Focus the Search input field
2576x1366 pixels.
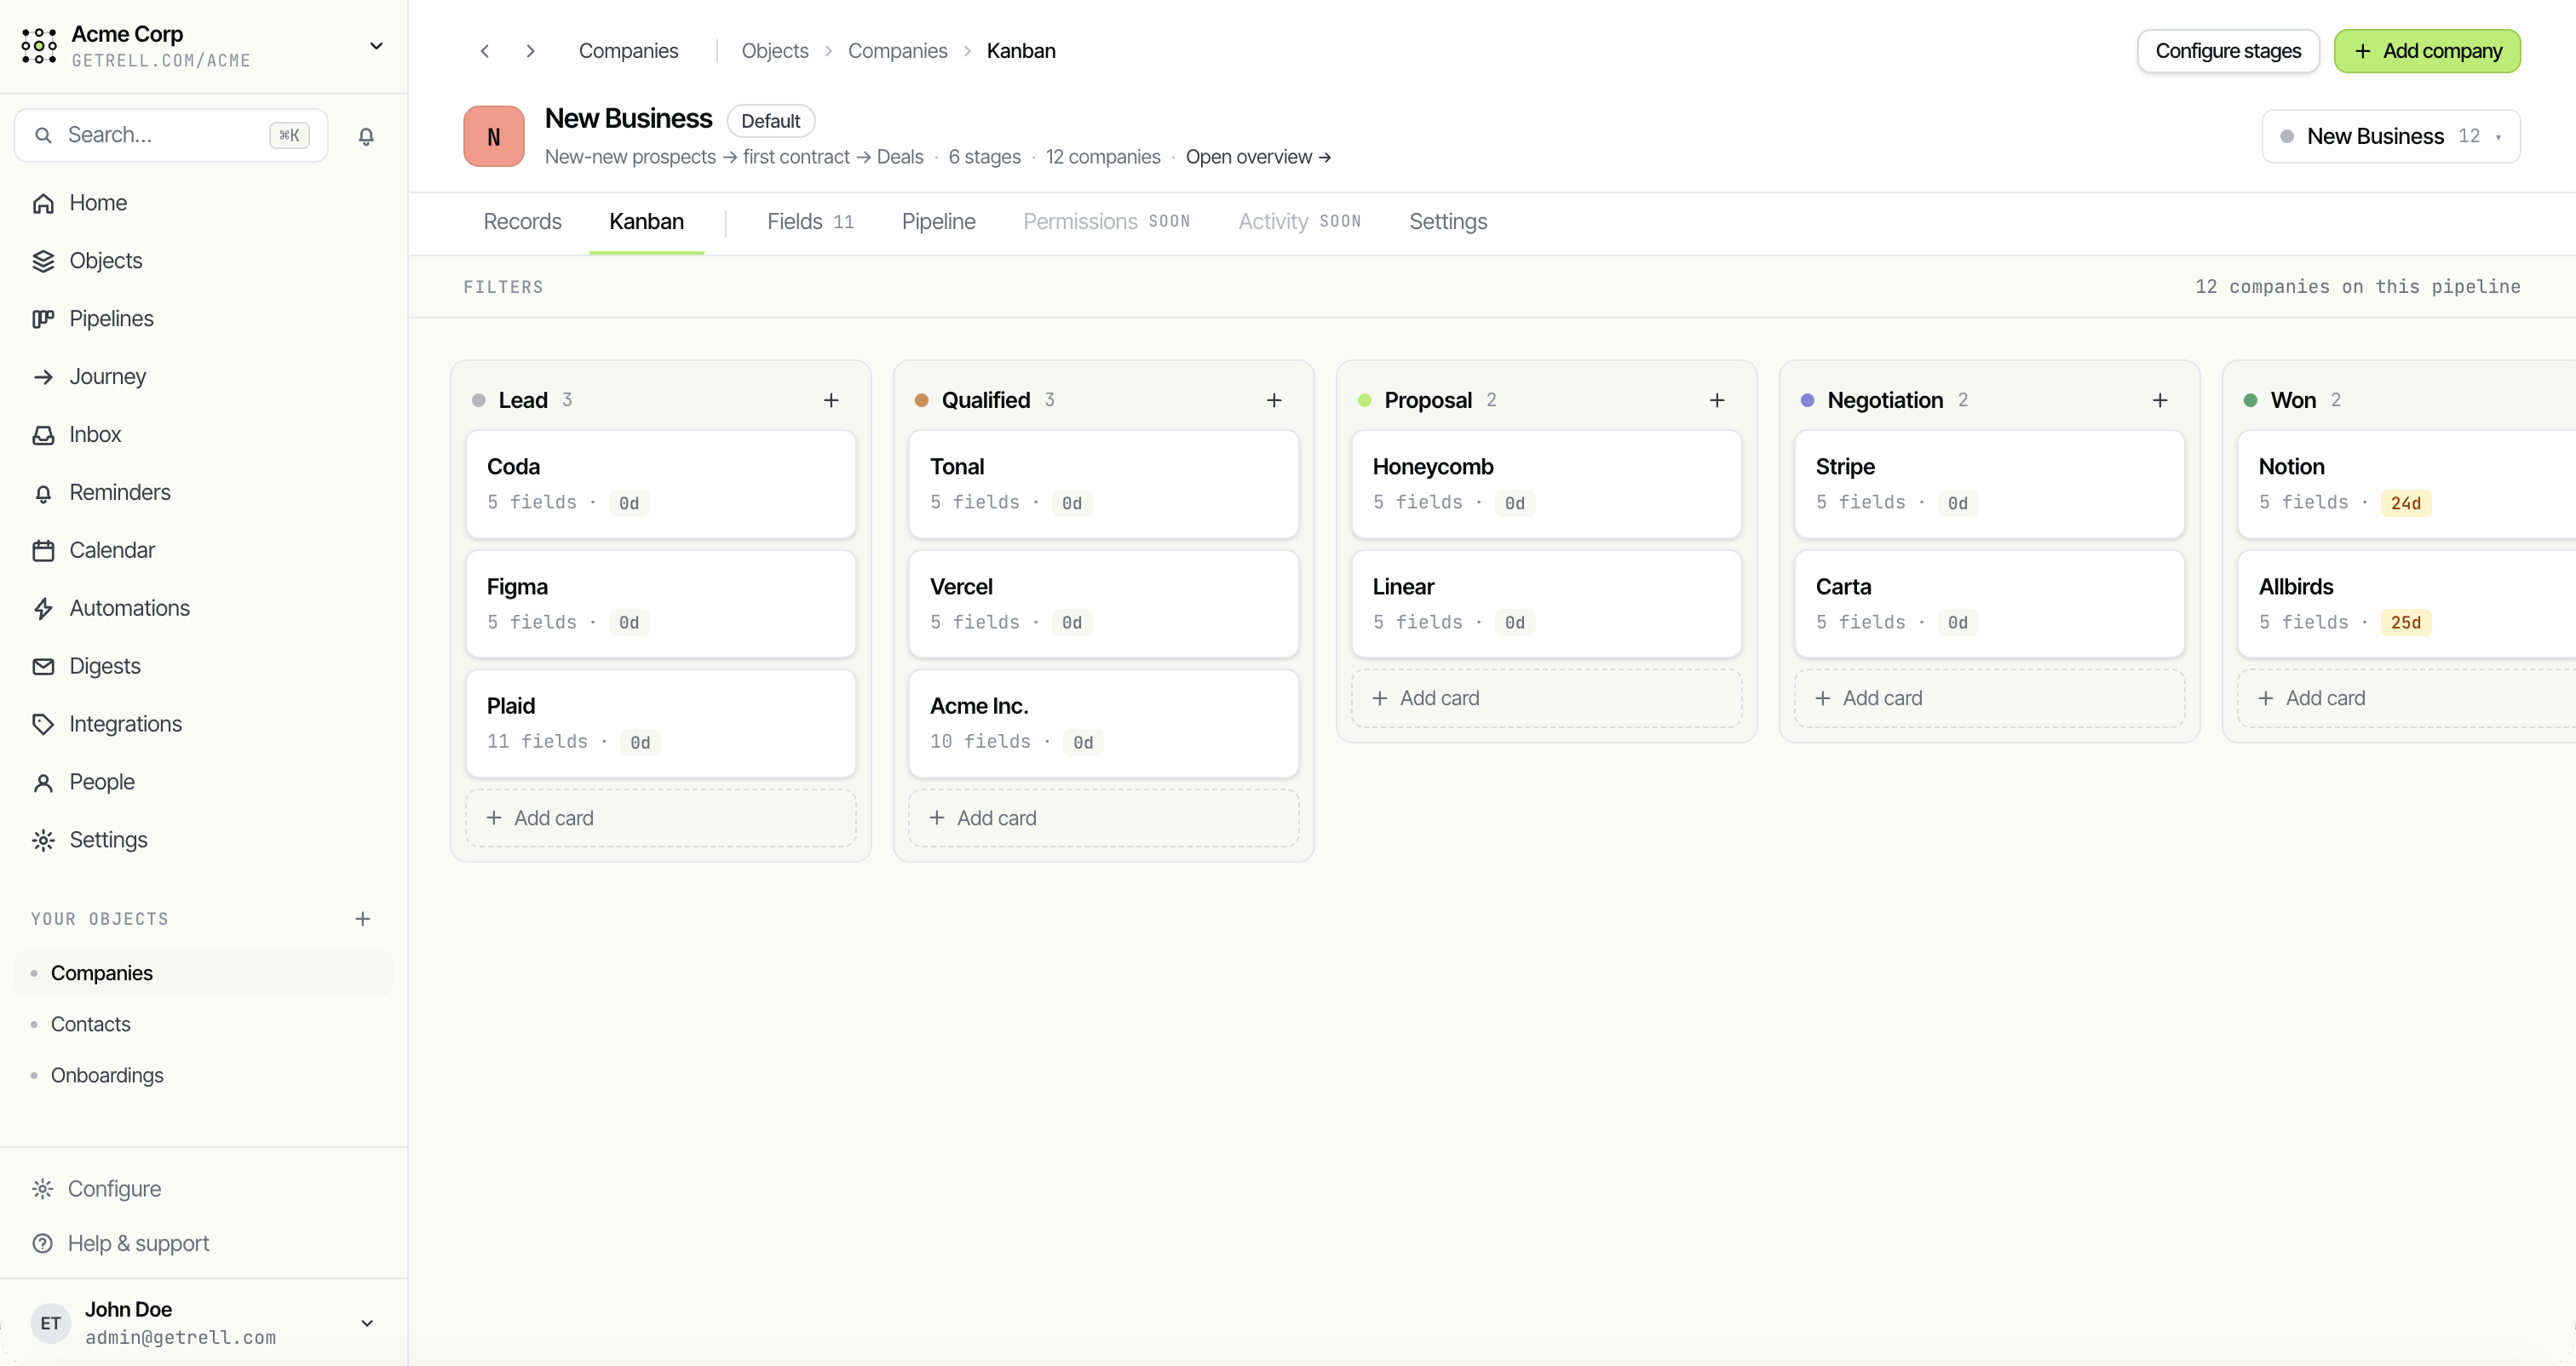point(171,136)
